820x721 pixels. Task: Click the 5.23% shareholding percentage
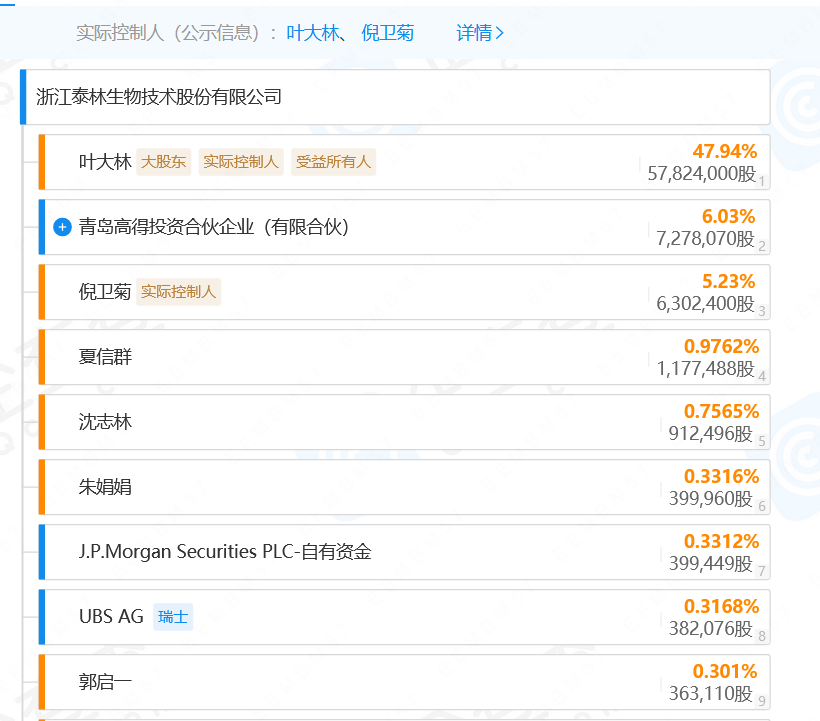728,281
